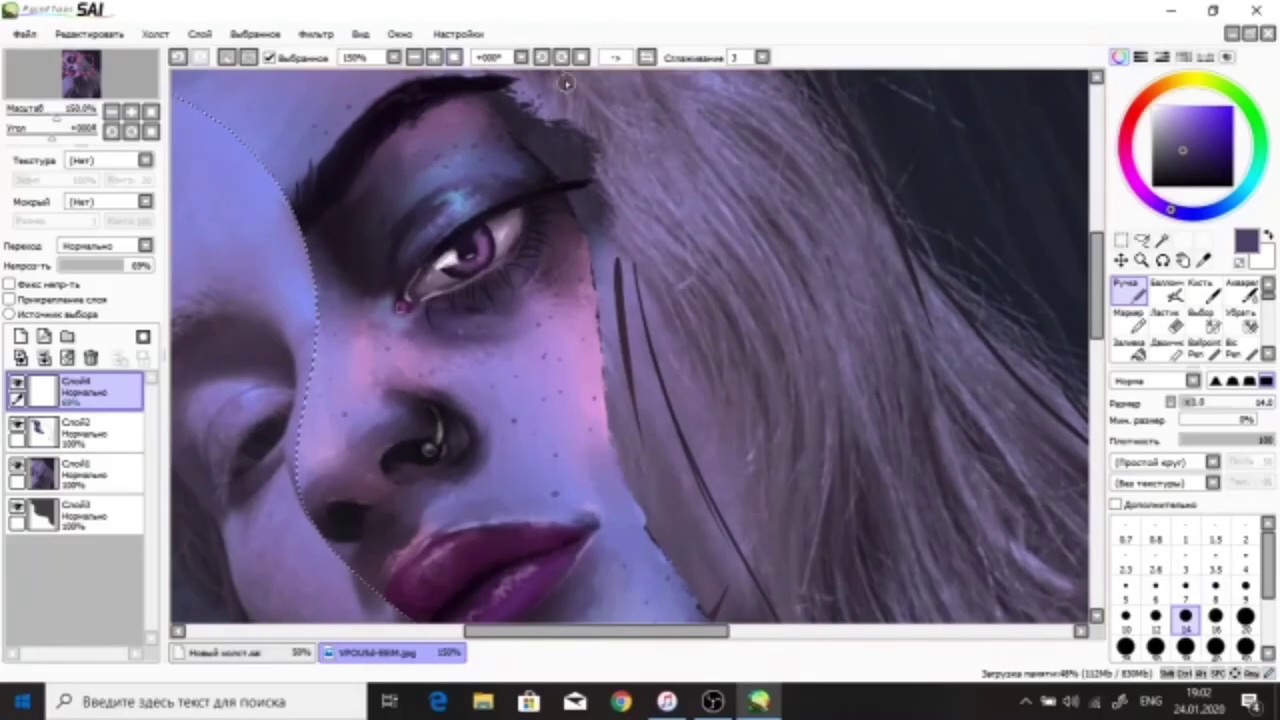Select the flattest brush edge shape button
1280x720 pixels.
point(1267,381)
